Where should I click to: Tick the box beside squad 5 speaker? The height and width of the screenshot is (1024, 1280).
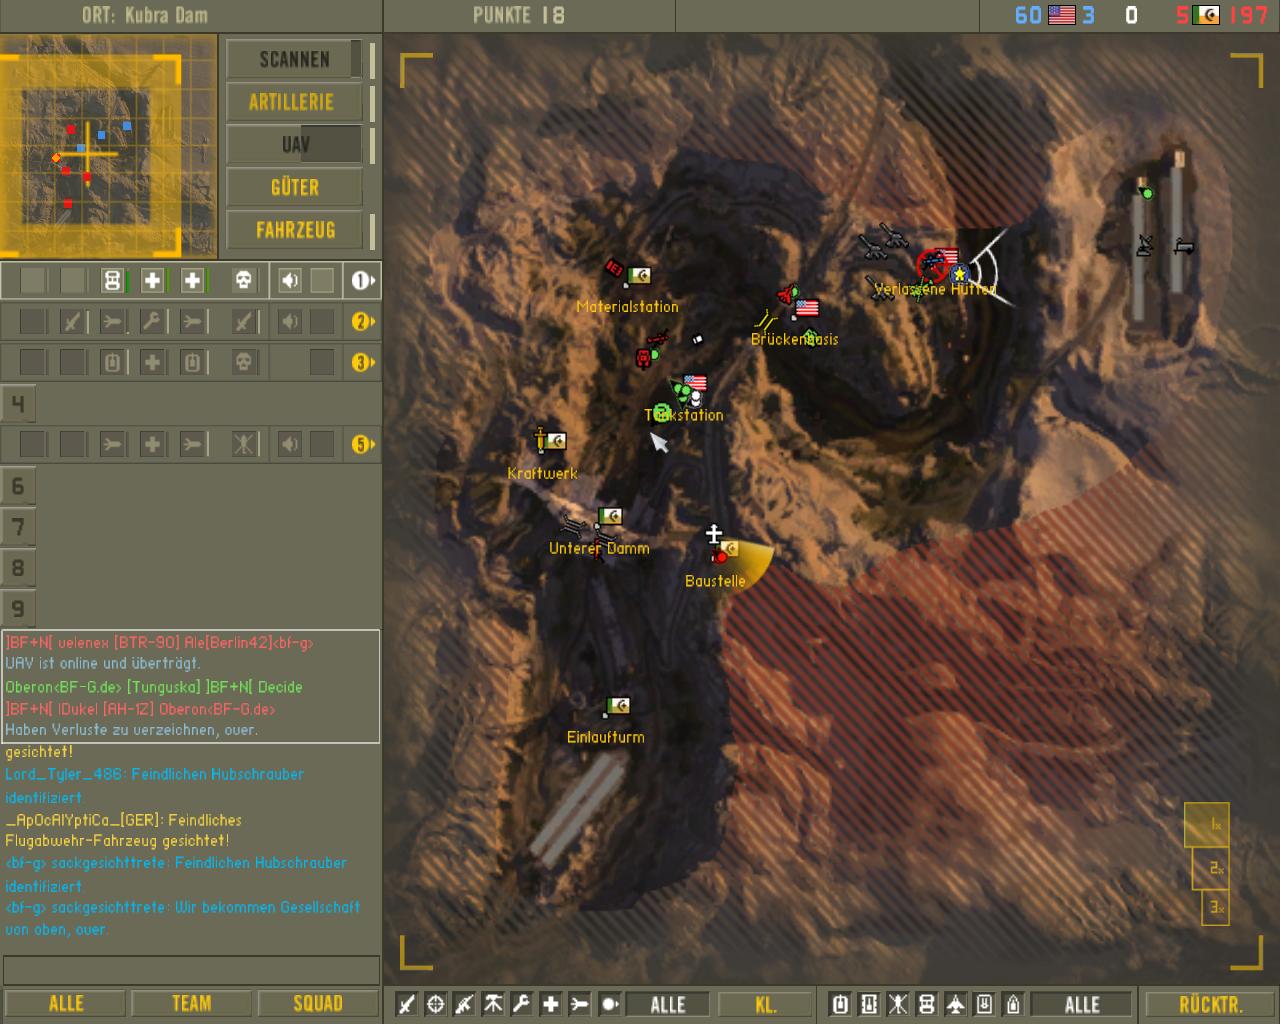[x=322, y=444]
